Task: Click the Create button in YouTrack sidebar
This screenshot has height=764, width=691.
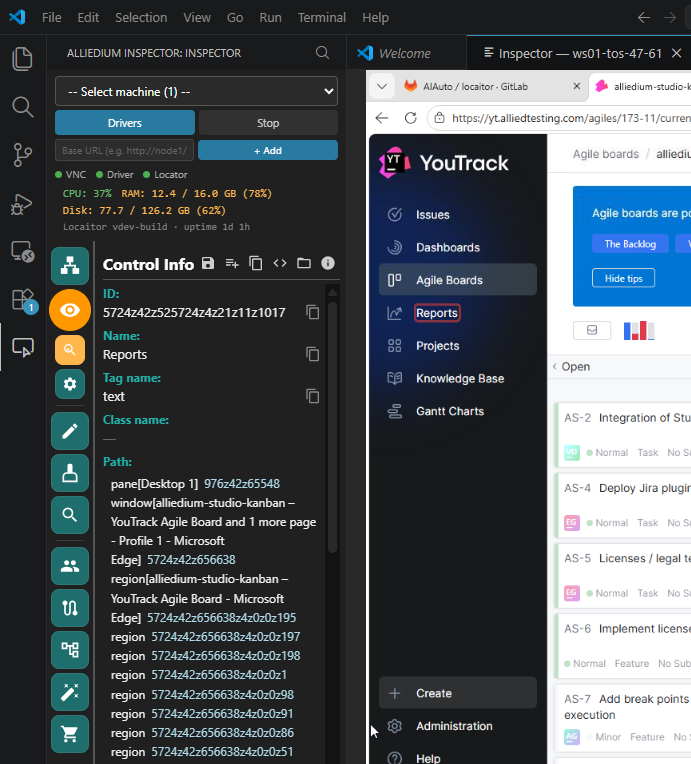Action: coord(458,693)
